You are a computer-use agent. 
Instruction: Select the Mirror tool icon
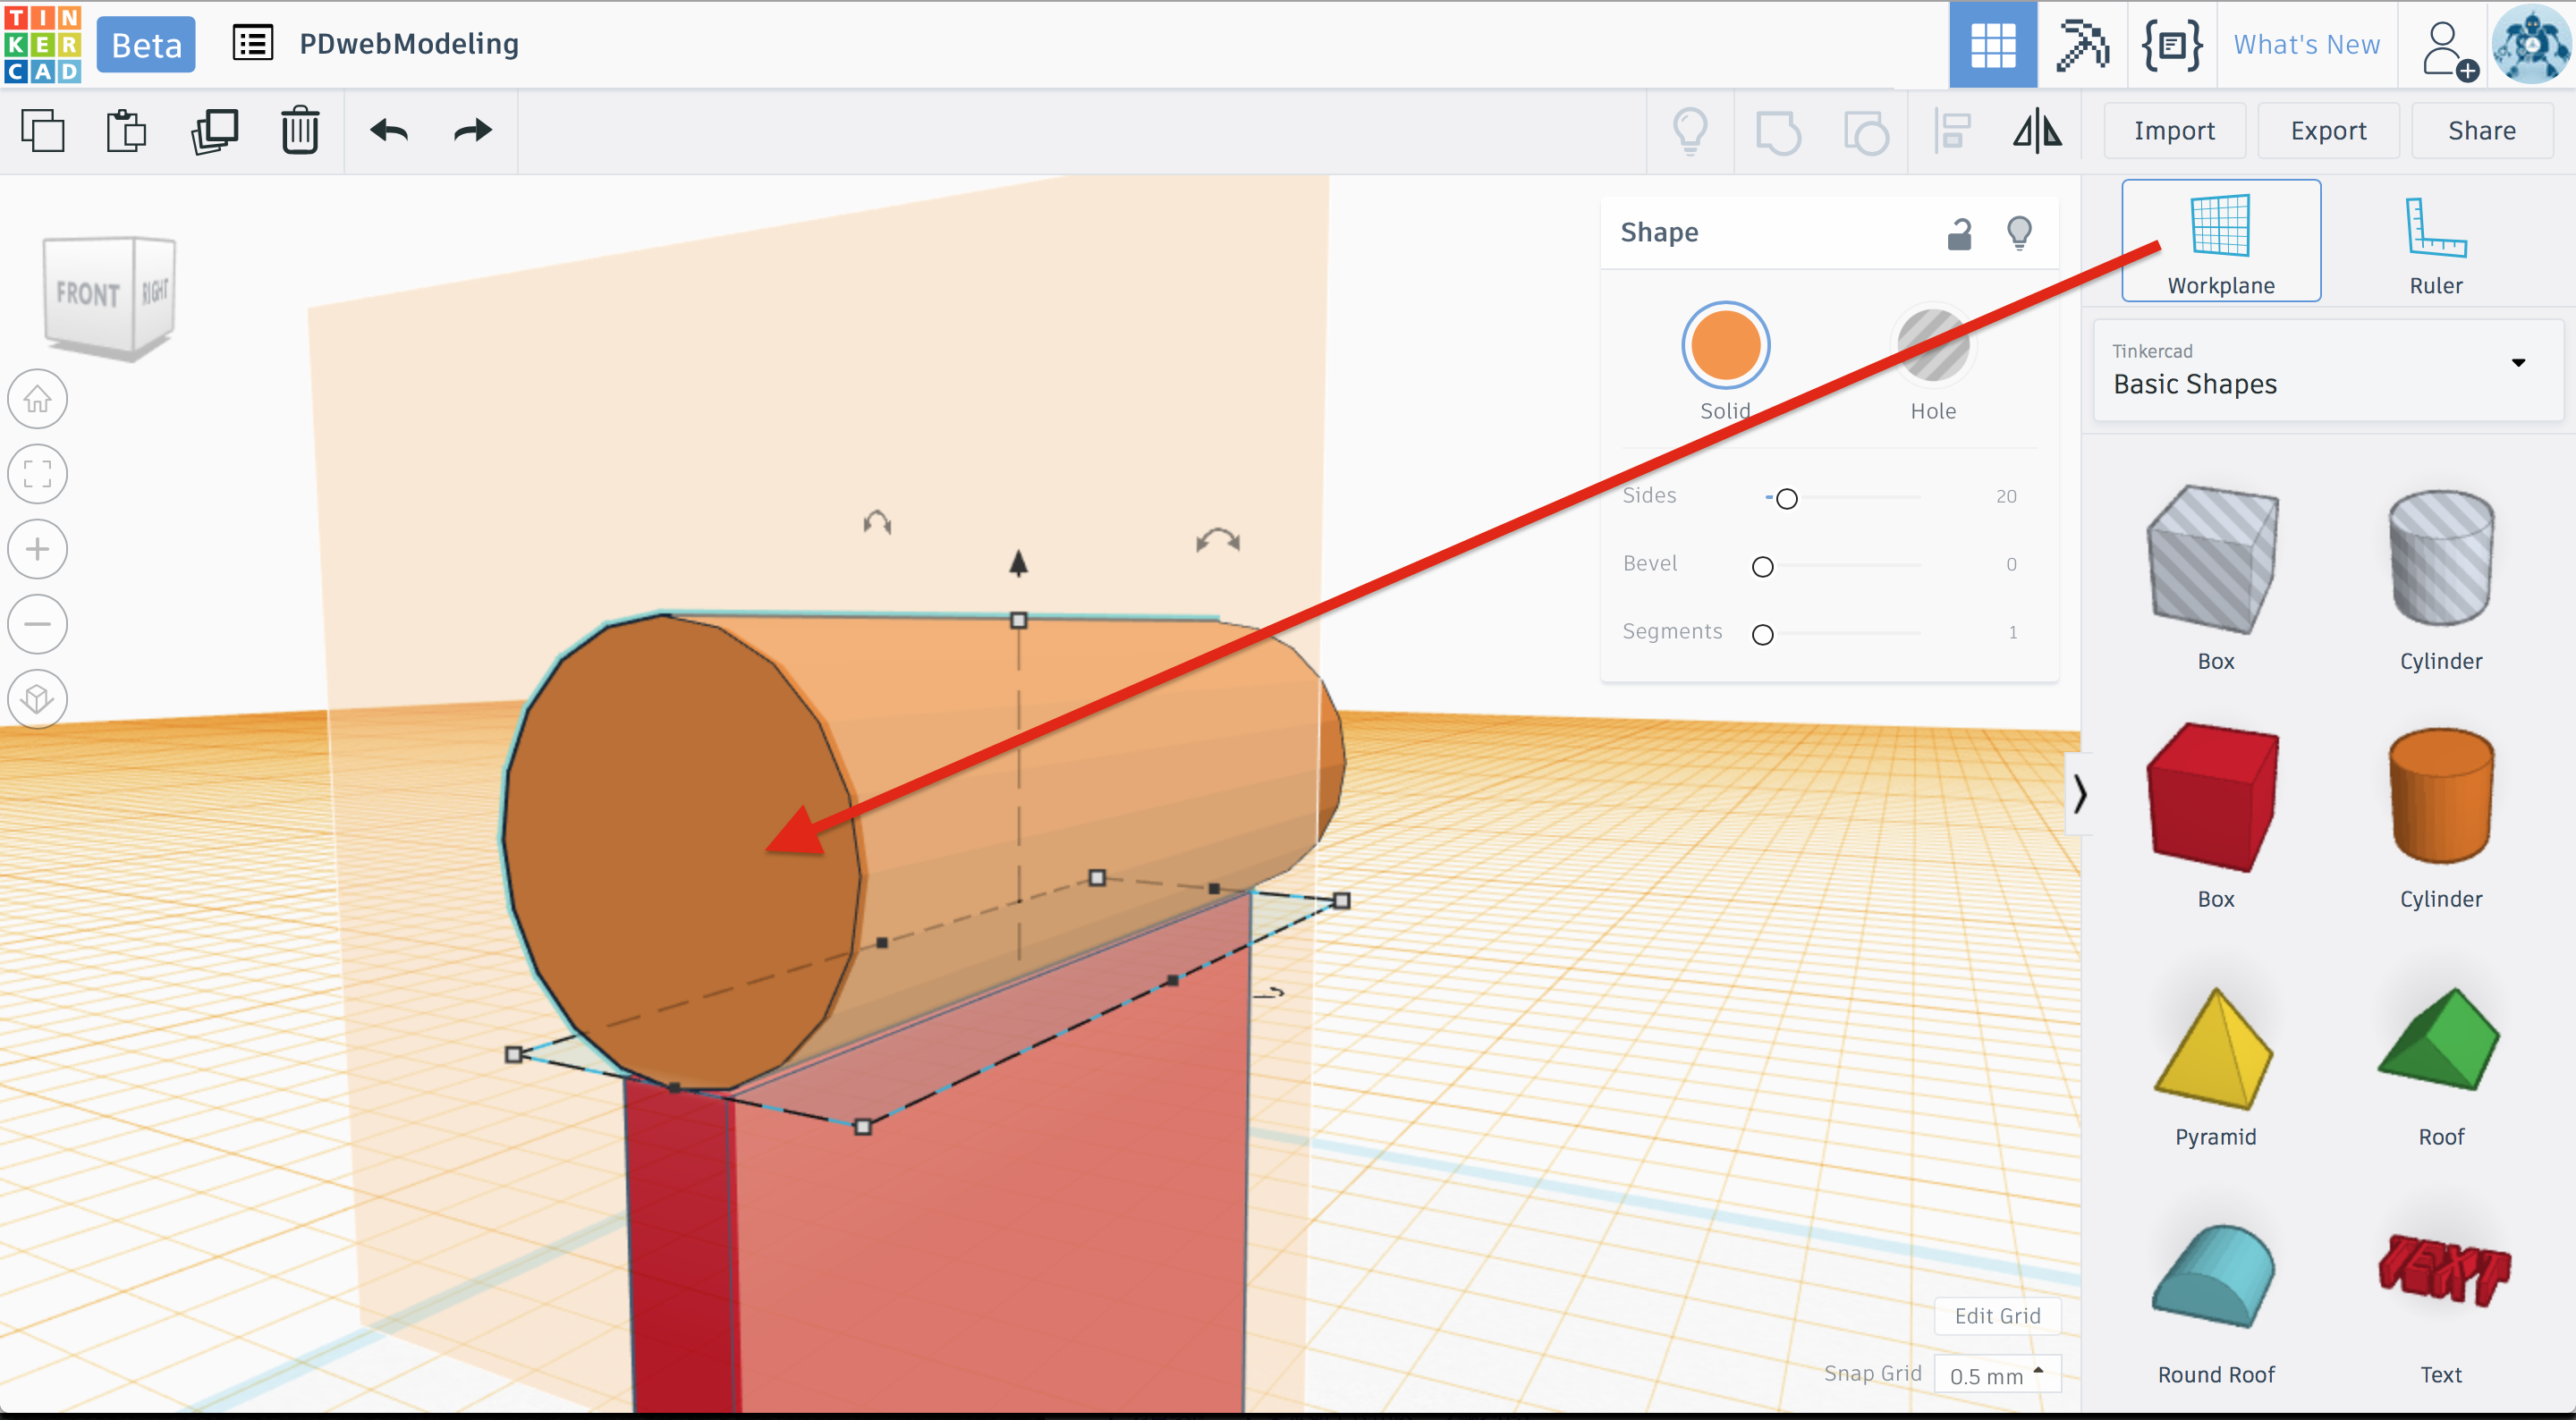point(2037,131)
